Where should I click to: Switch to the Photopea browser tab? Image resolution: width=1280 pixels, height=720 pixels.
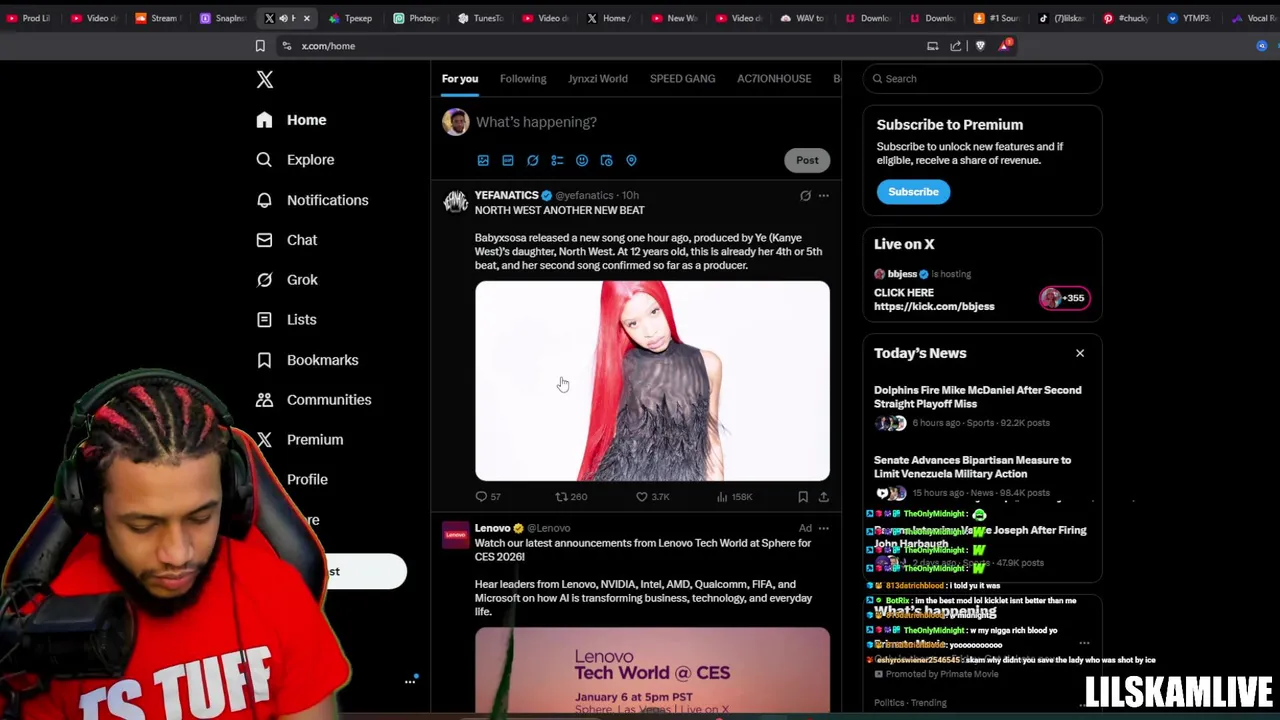click(416, 18)
